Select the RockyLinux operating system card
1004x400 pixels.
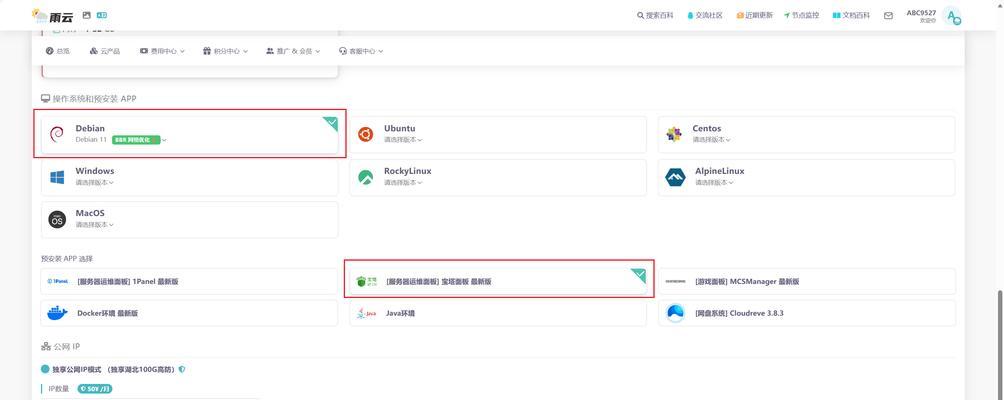(x=498, y=177)
